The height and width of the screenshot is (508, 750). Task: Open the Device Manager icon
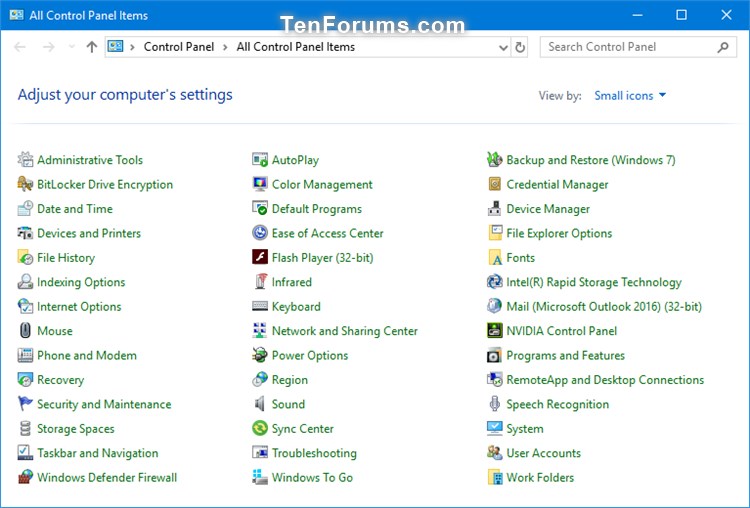(x=494, y=209)
